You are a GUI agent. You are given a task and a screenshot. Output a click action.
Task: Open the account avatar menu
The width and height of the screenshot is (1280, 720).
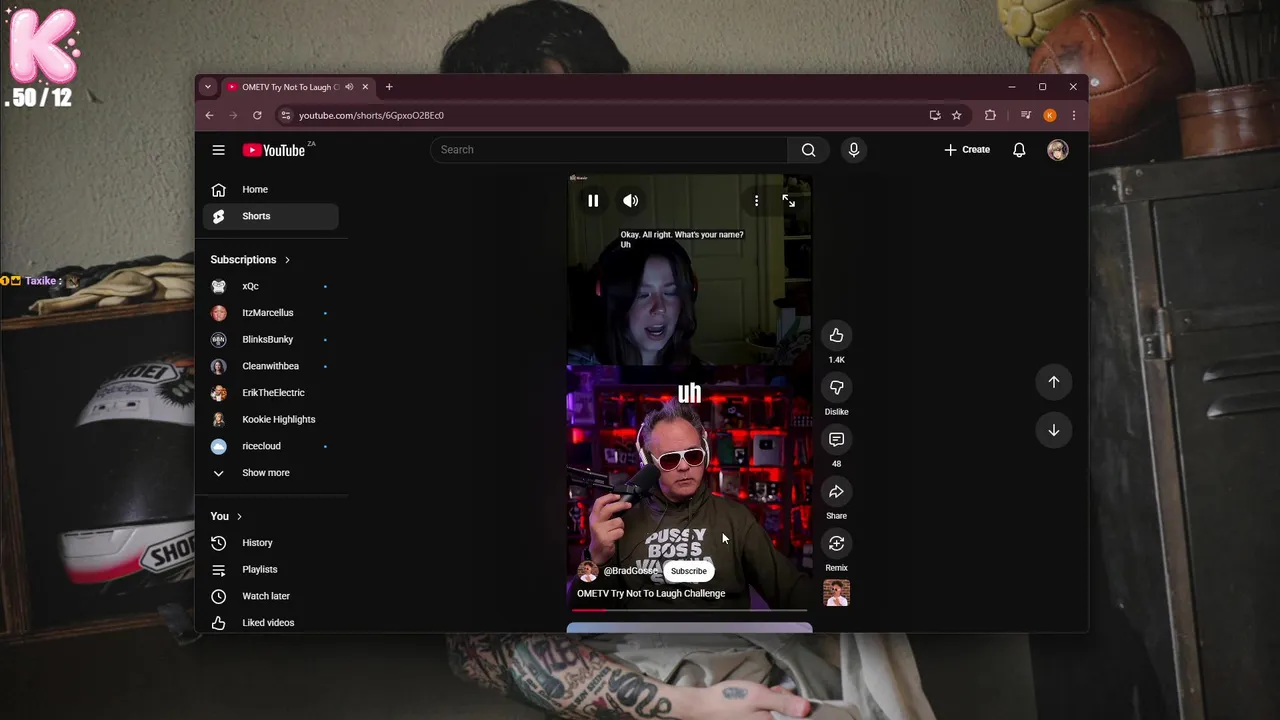1057,150
